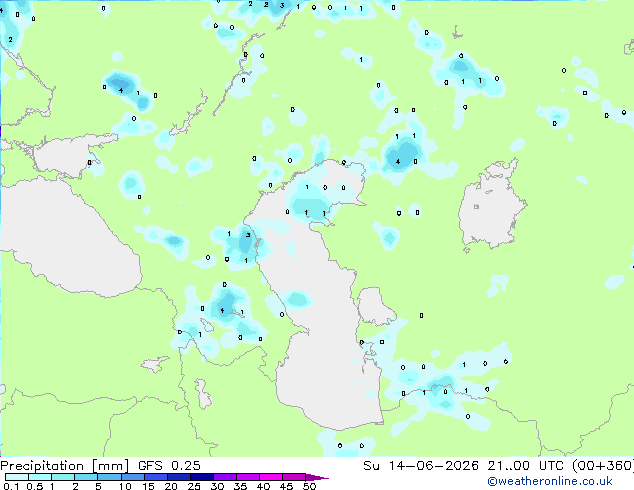Screen dimensions: 634x490
Task: Click the legend value '35' label
Action: pos(240,486)
